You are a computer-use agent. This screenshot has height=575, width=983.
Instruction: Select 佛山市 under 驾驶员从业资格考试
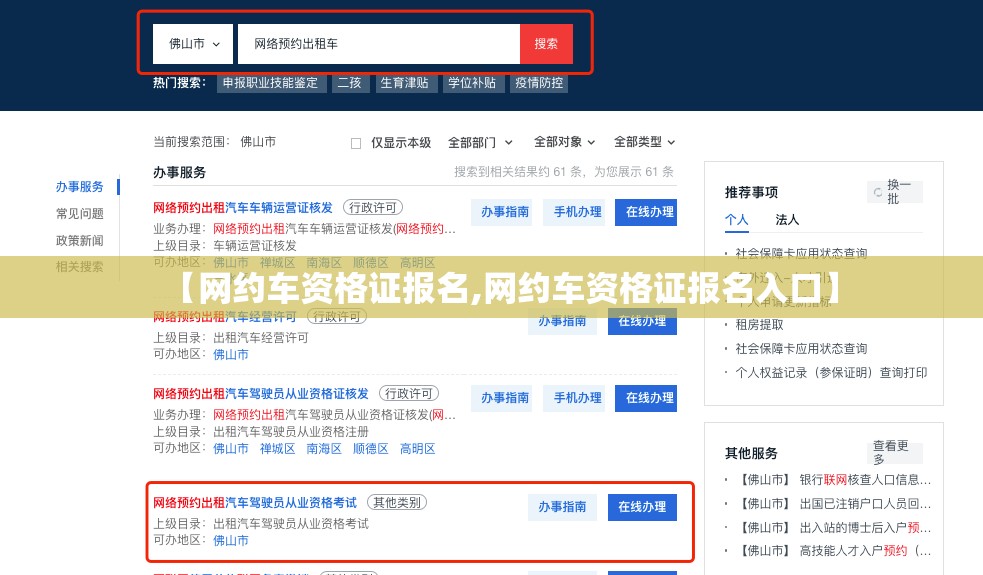(x=231, y=540)
